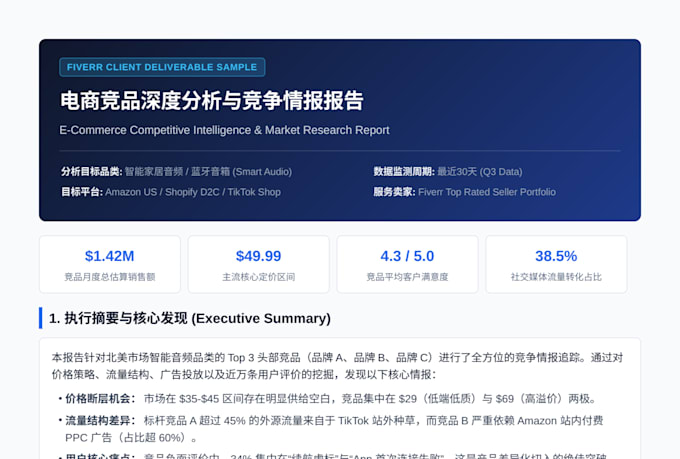Click the 竞品月度总估算销售额 label
This screenshot has height=459, width=680.
110,277
